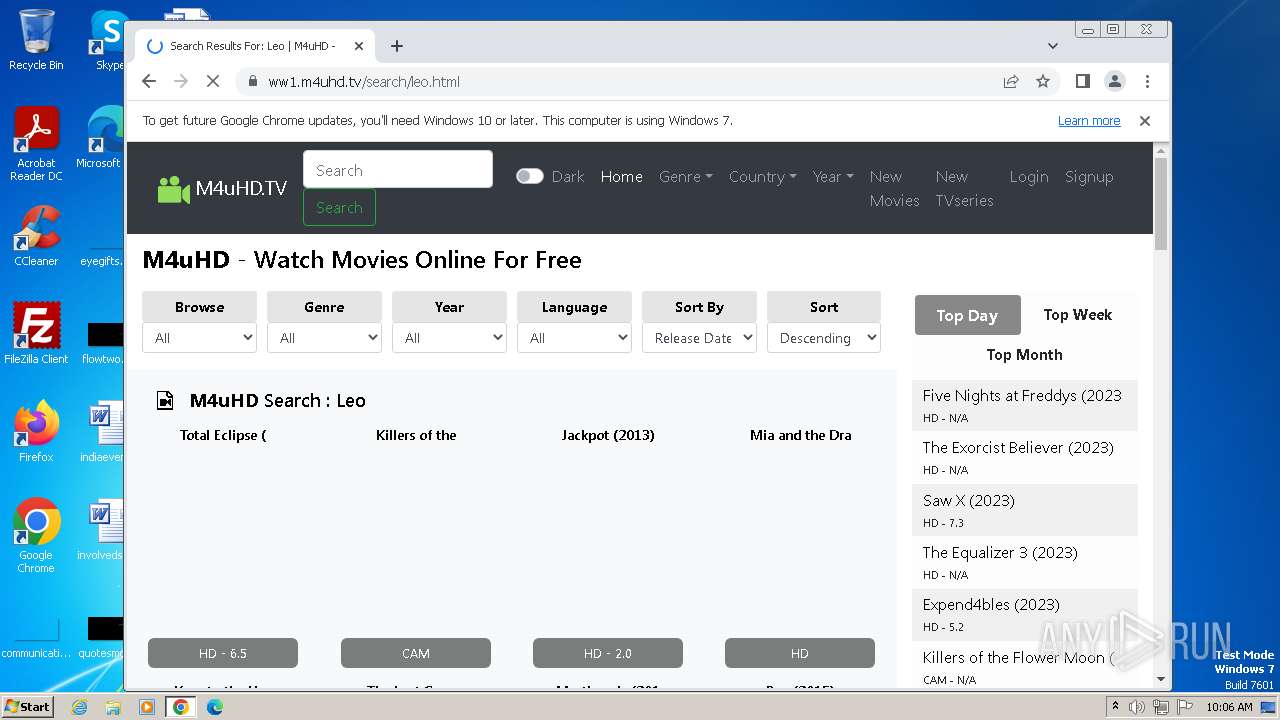Click taskbar clock showing 10:06 AM
Viewport: 1280px width, 720px height.
pyautogui.click(x=1229, y=707)
